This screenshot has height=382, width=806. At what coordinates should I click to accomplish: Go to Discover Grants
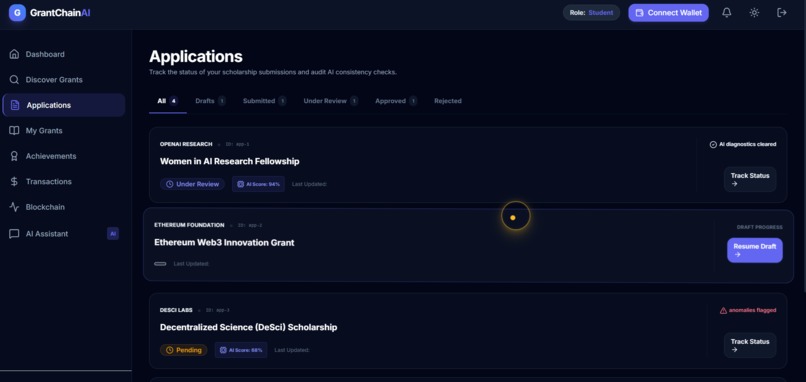coord(64,80)
